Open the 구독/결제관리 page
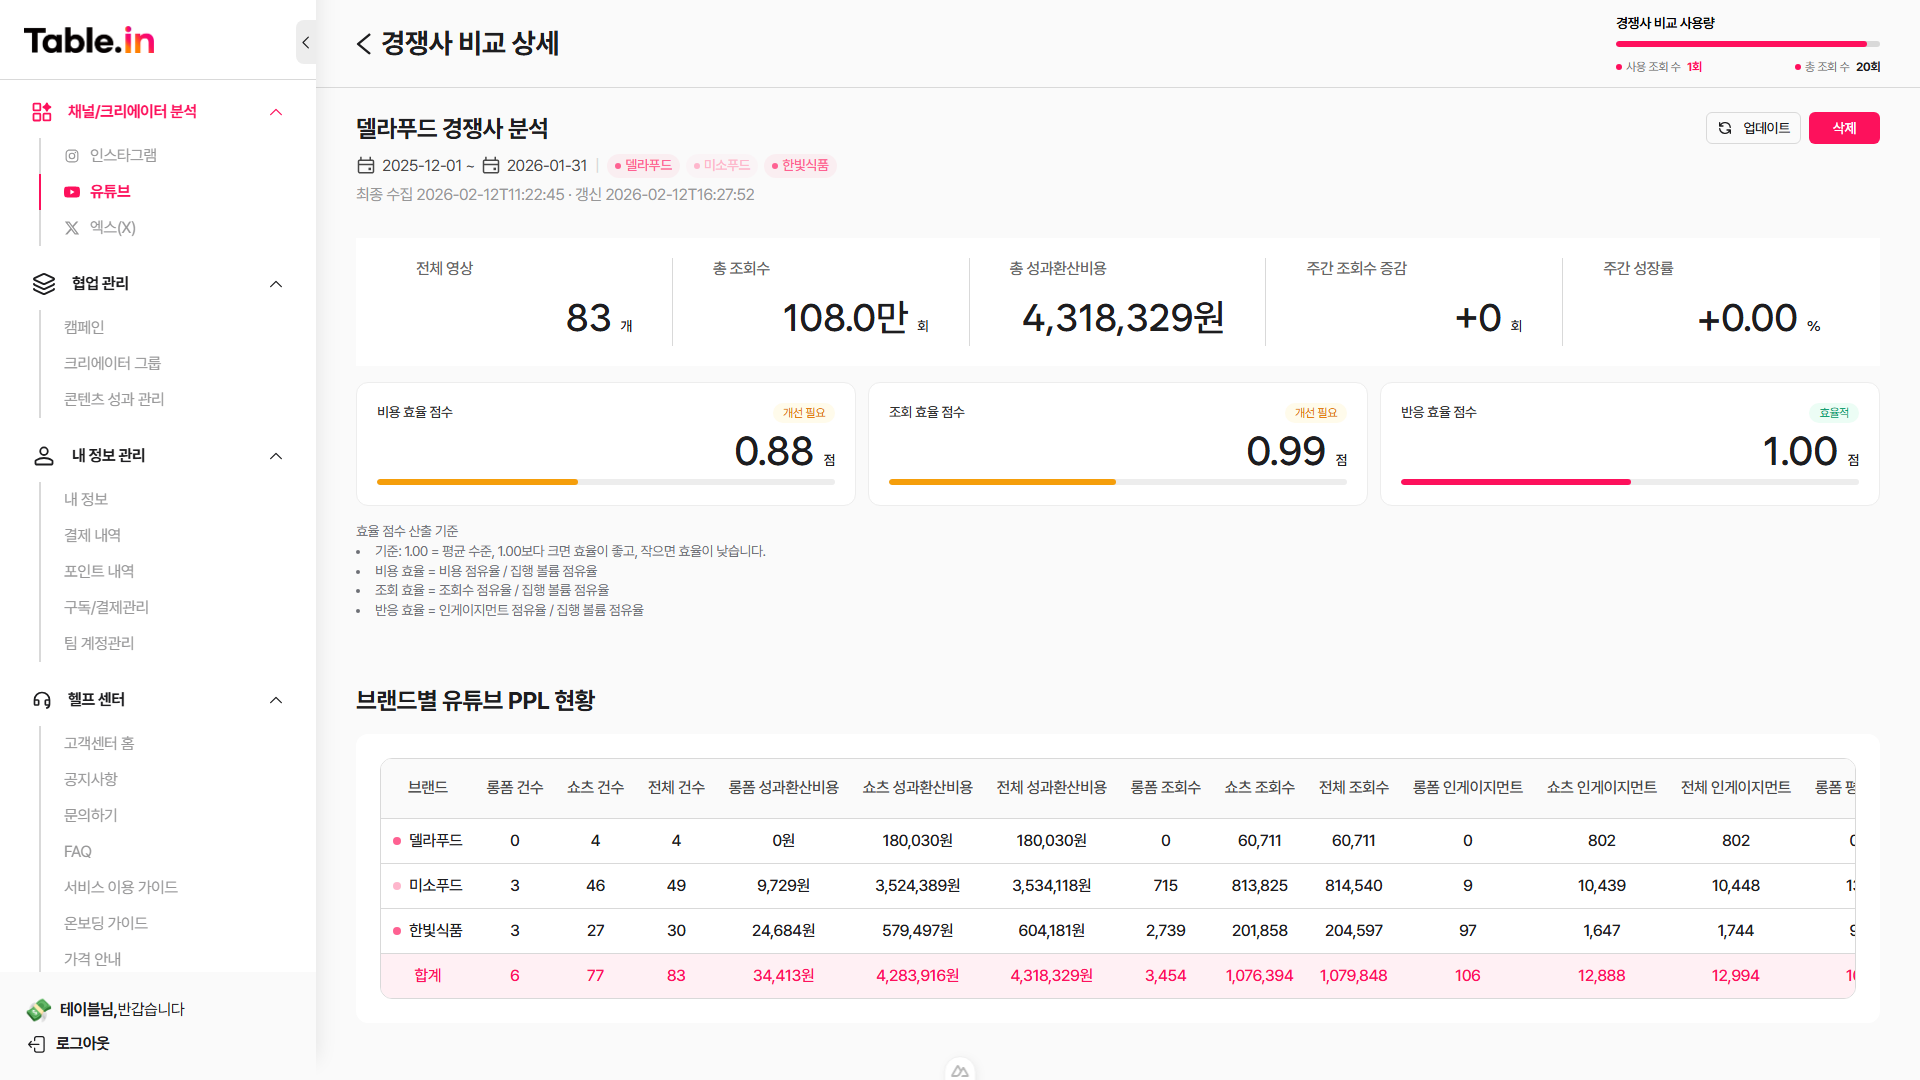1920x1080 pixels. click(106, 608)
